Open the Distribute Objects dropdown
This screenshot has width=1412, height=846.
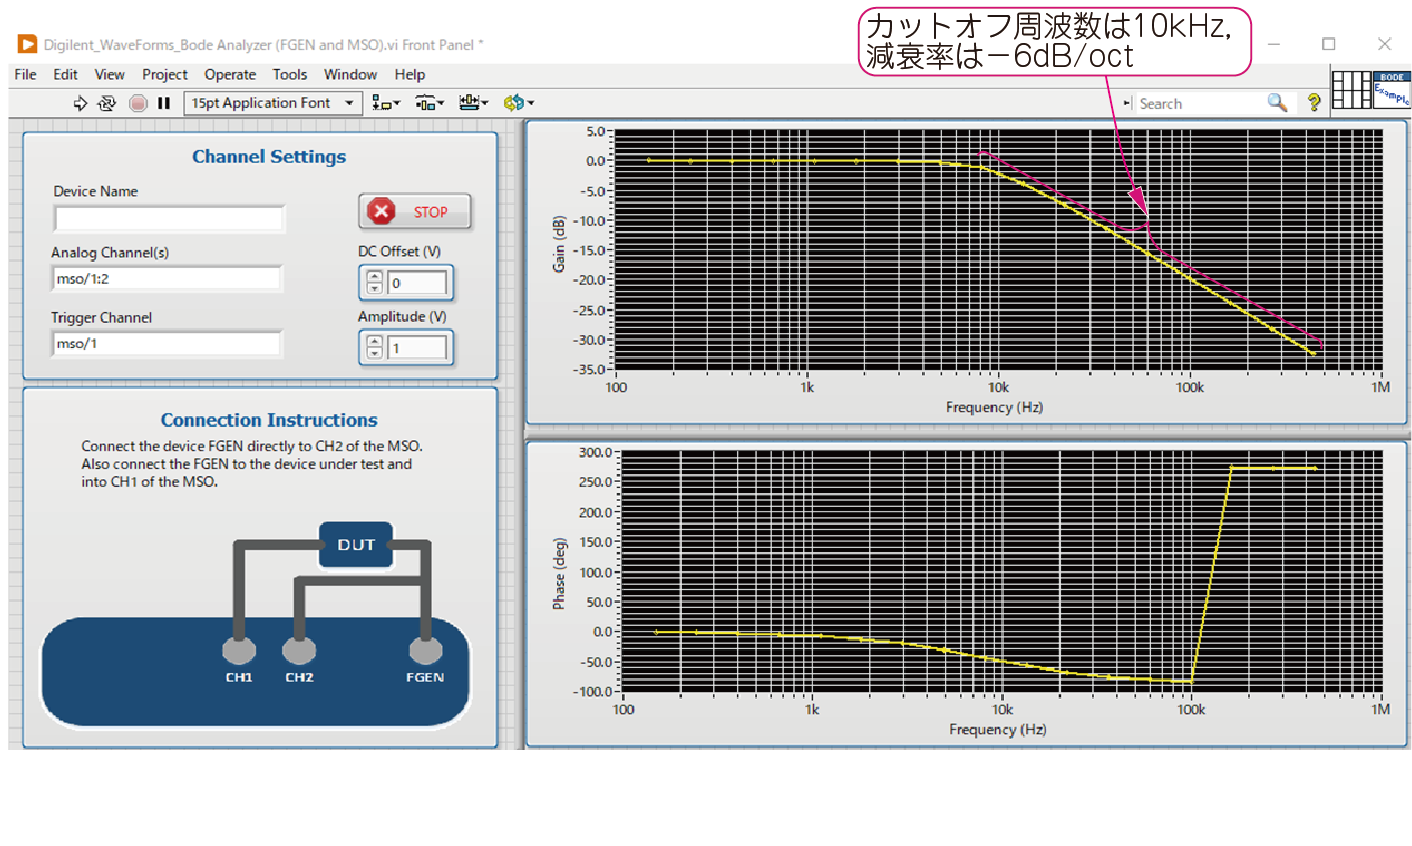(429, 103)
